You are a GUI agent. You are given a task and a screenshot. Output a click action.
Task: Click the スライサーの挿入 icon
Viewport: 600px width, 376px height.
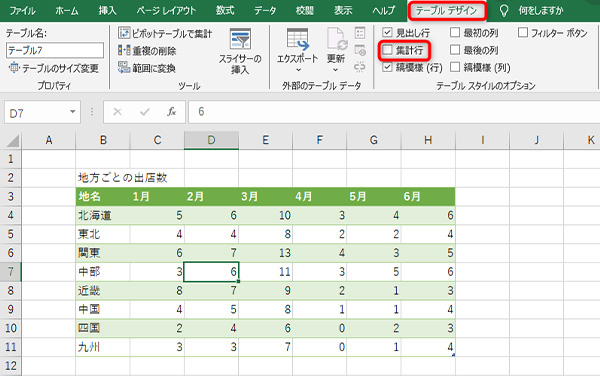(240, 39)
